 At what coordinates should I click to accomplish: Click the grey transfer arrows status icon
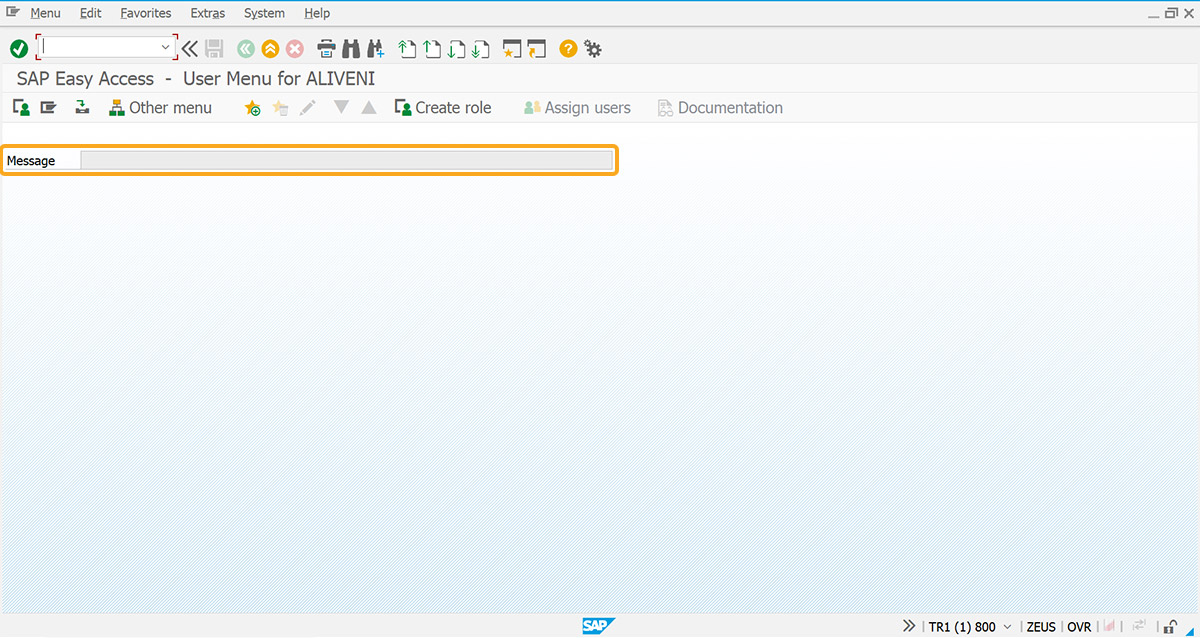1138,626
